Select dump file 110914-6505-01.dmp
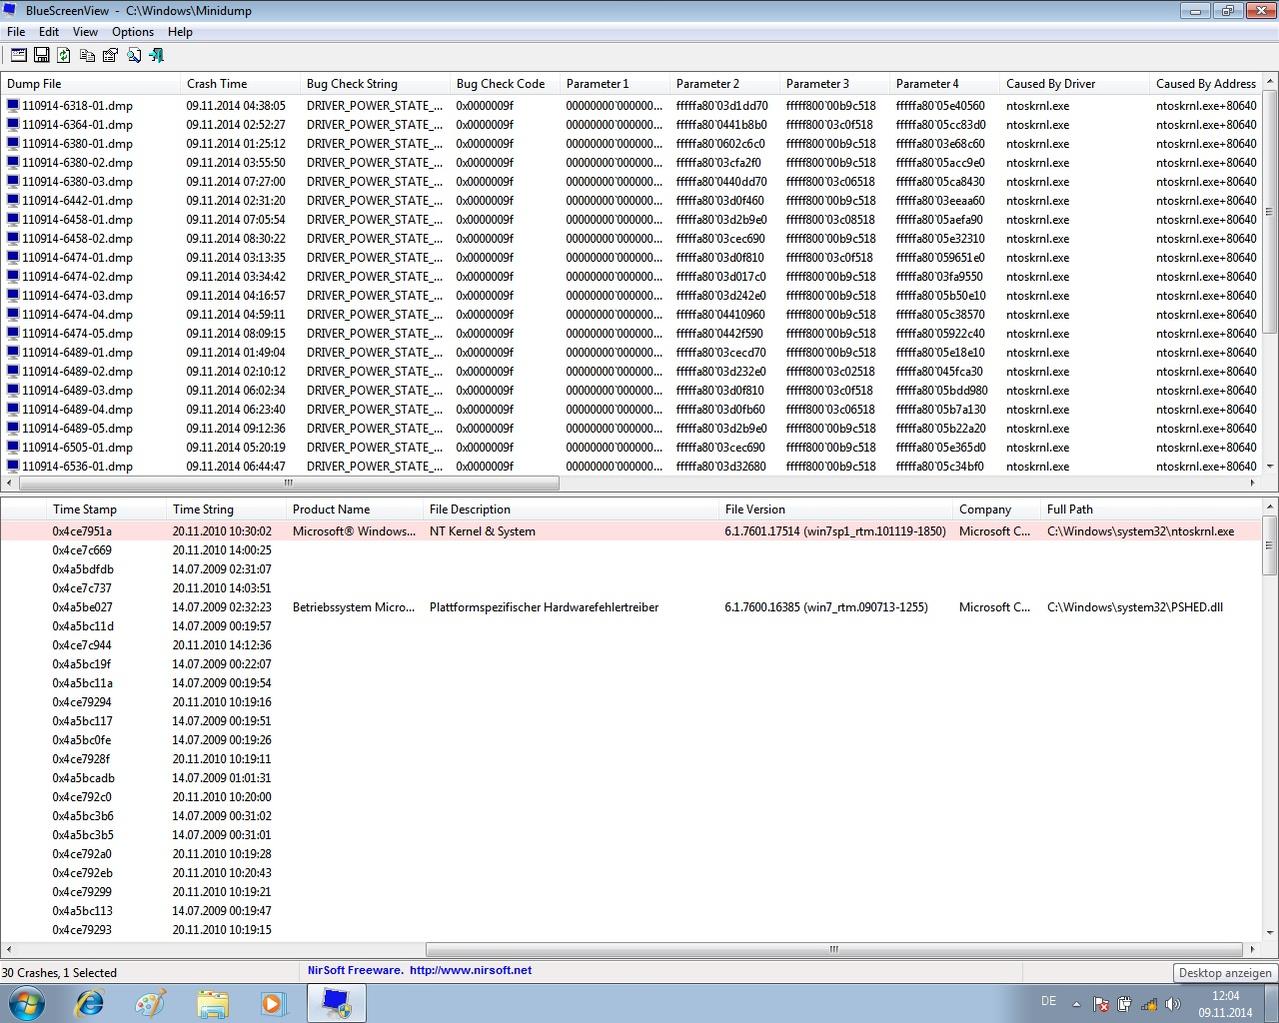This screenshot has width=1279, height=1023. [77, 447]
